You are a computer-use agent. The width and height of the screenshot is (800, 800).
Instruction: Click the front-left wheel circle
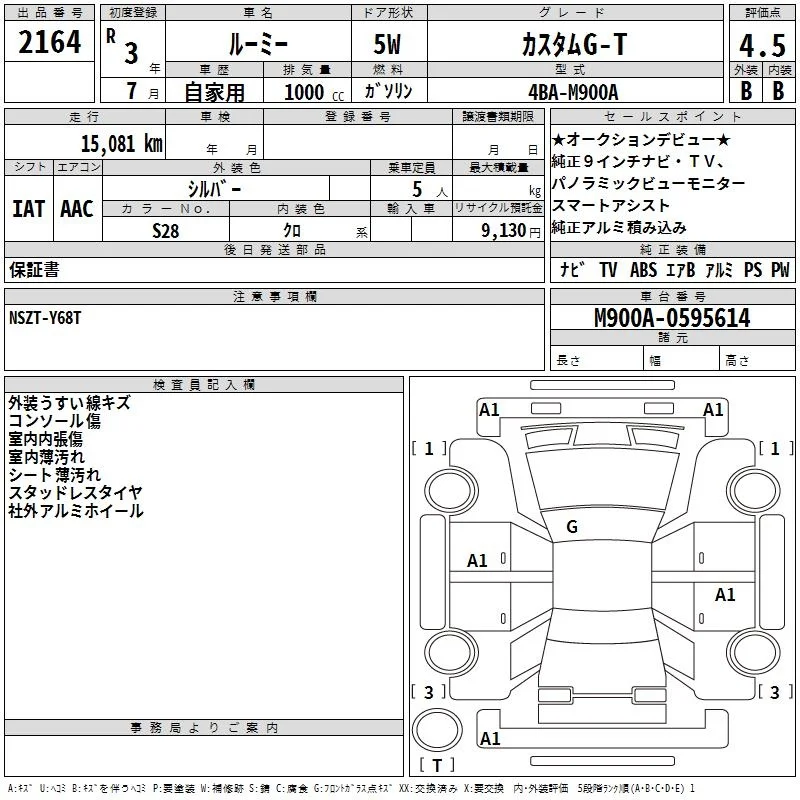tap(451, 491)
